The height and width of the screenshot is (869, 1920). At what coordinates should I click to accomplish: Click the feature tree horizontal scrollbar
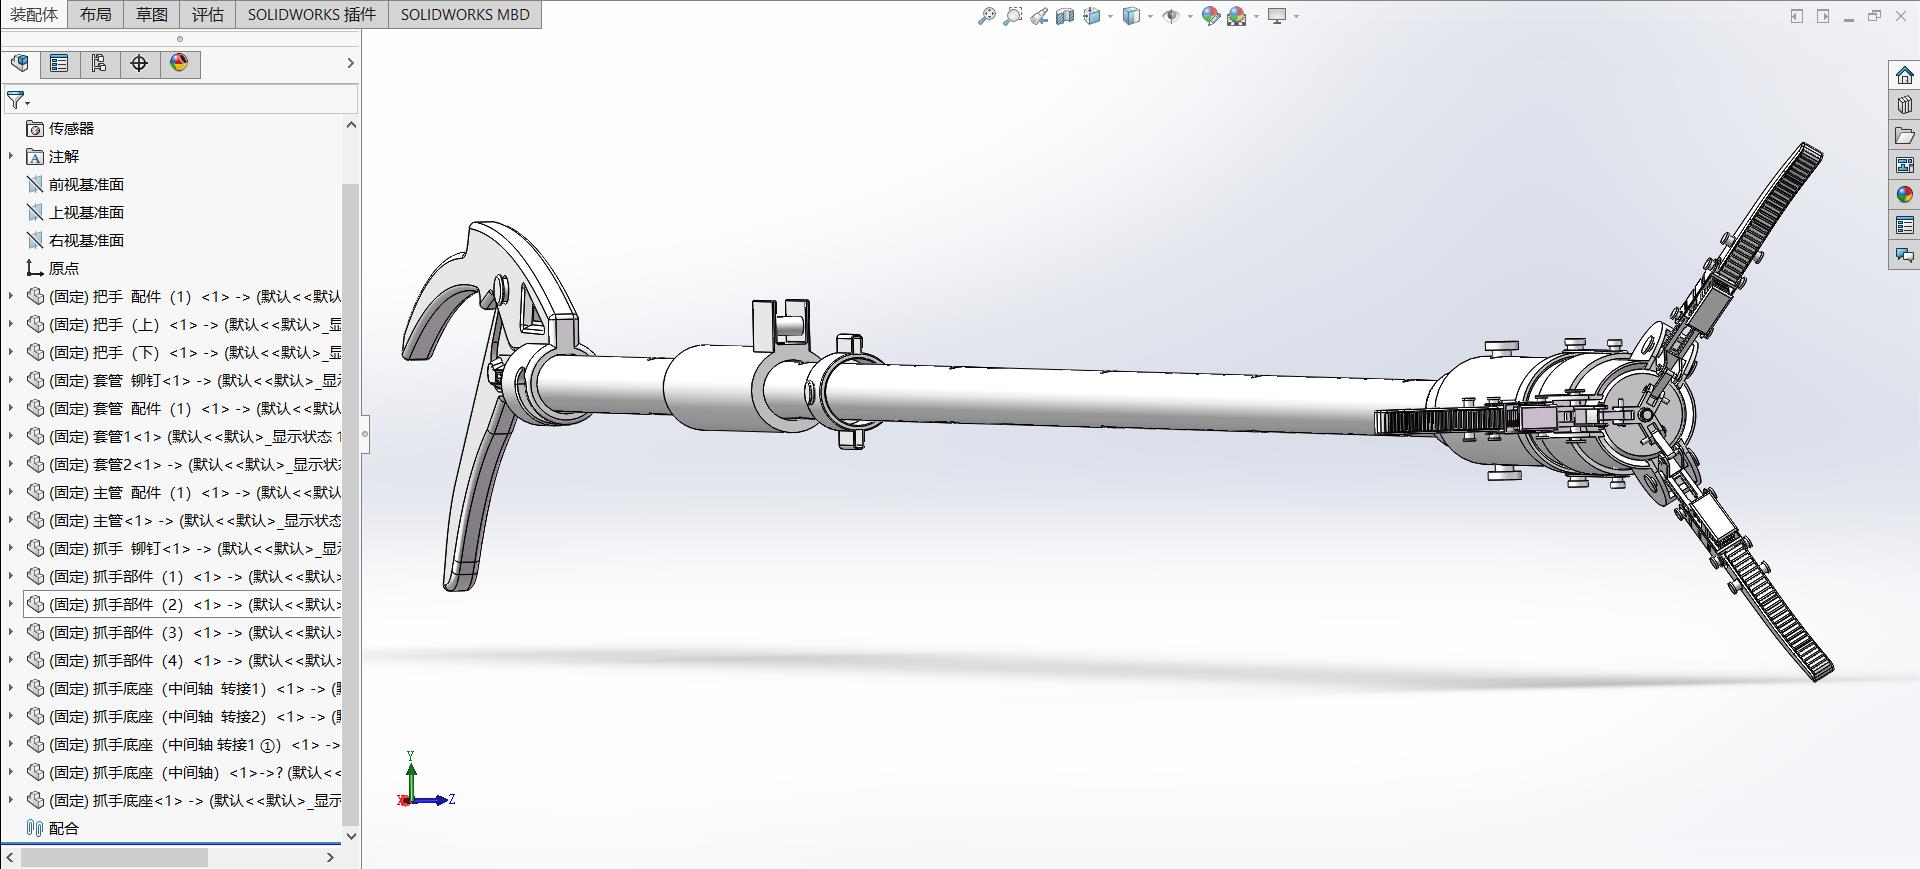pyautogui.click(x=114, y=858)
